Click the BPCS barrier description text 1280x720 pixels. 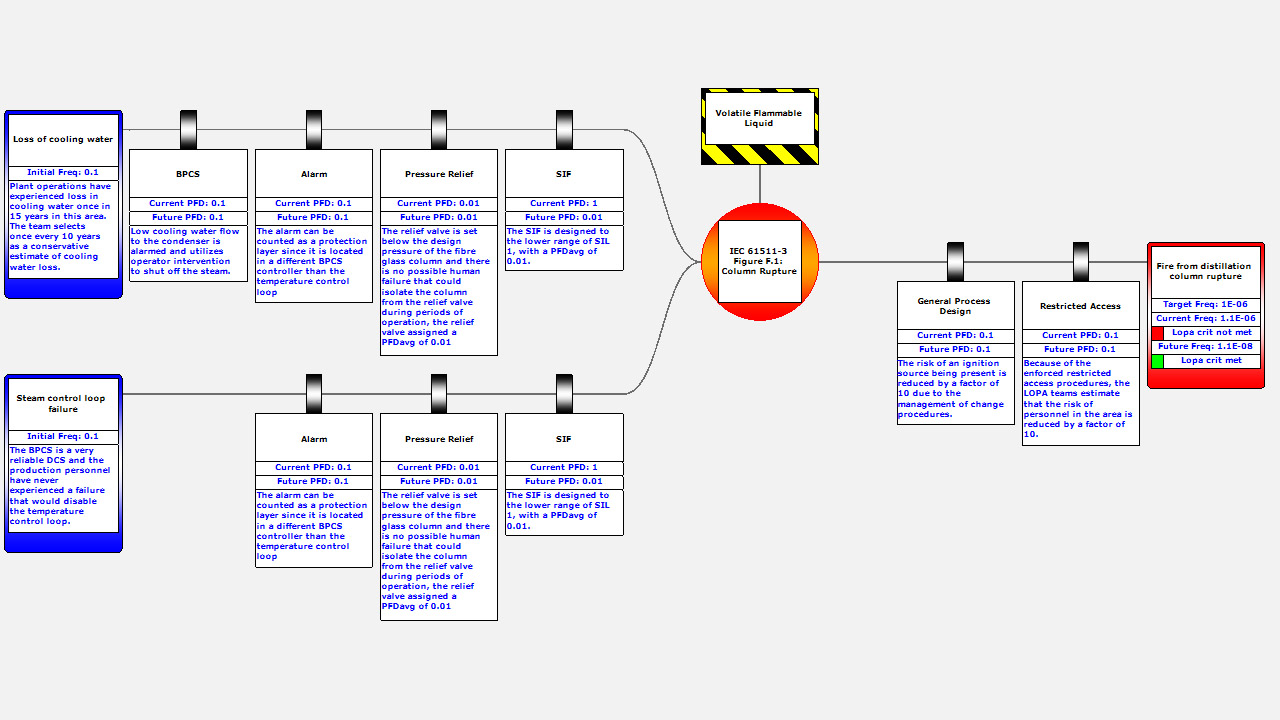188,252
